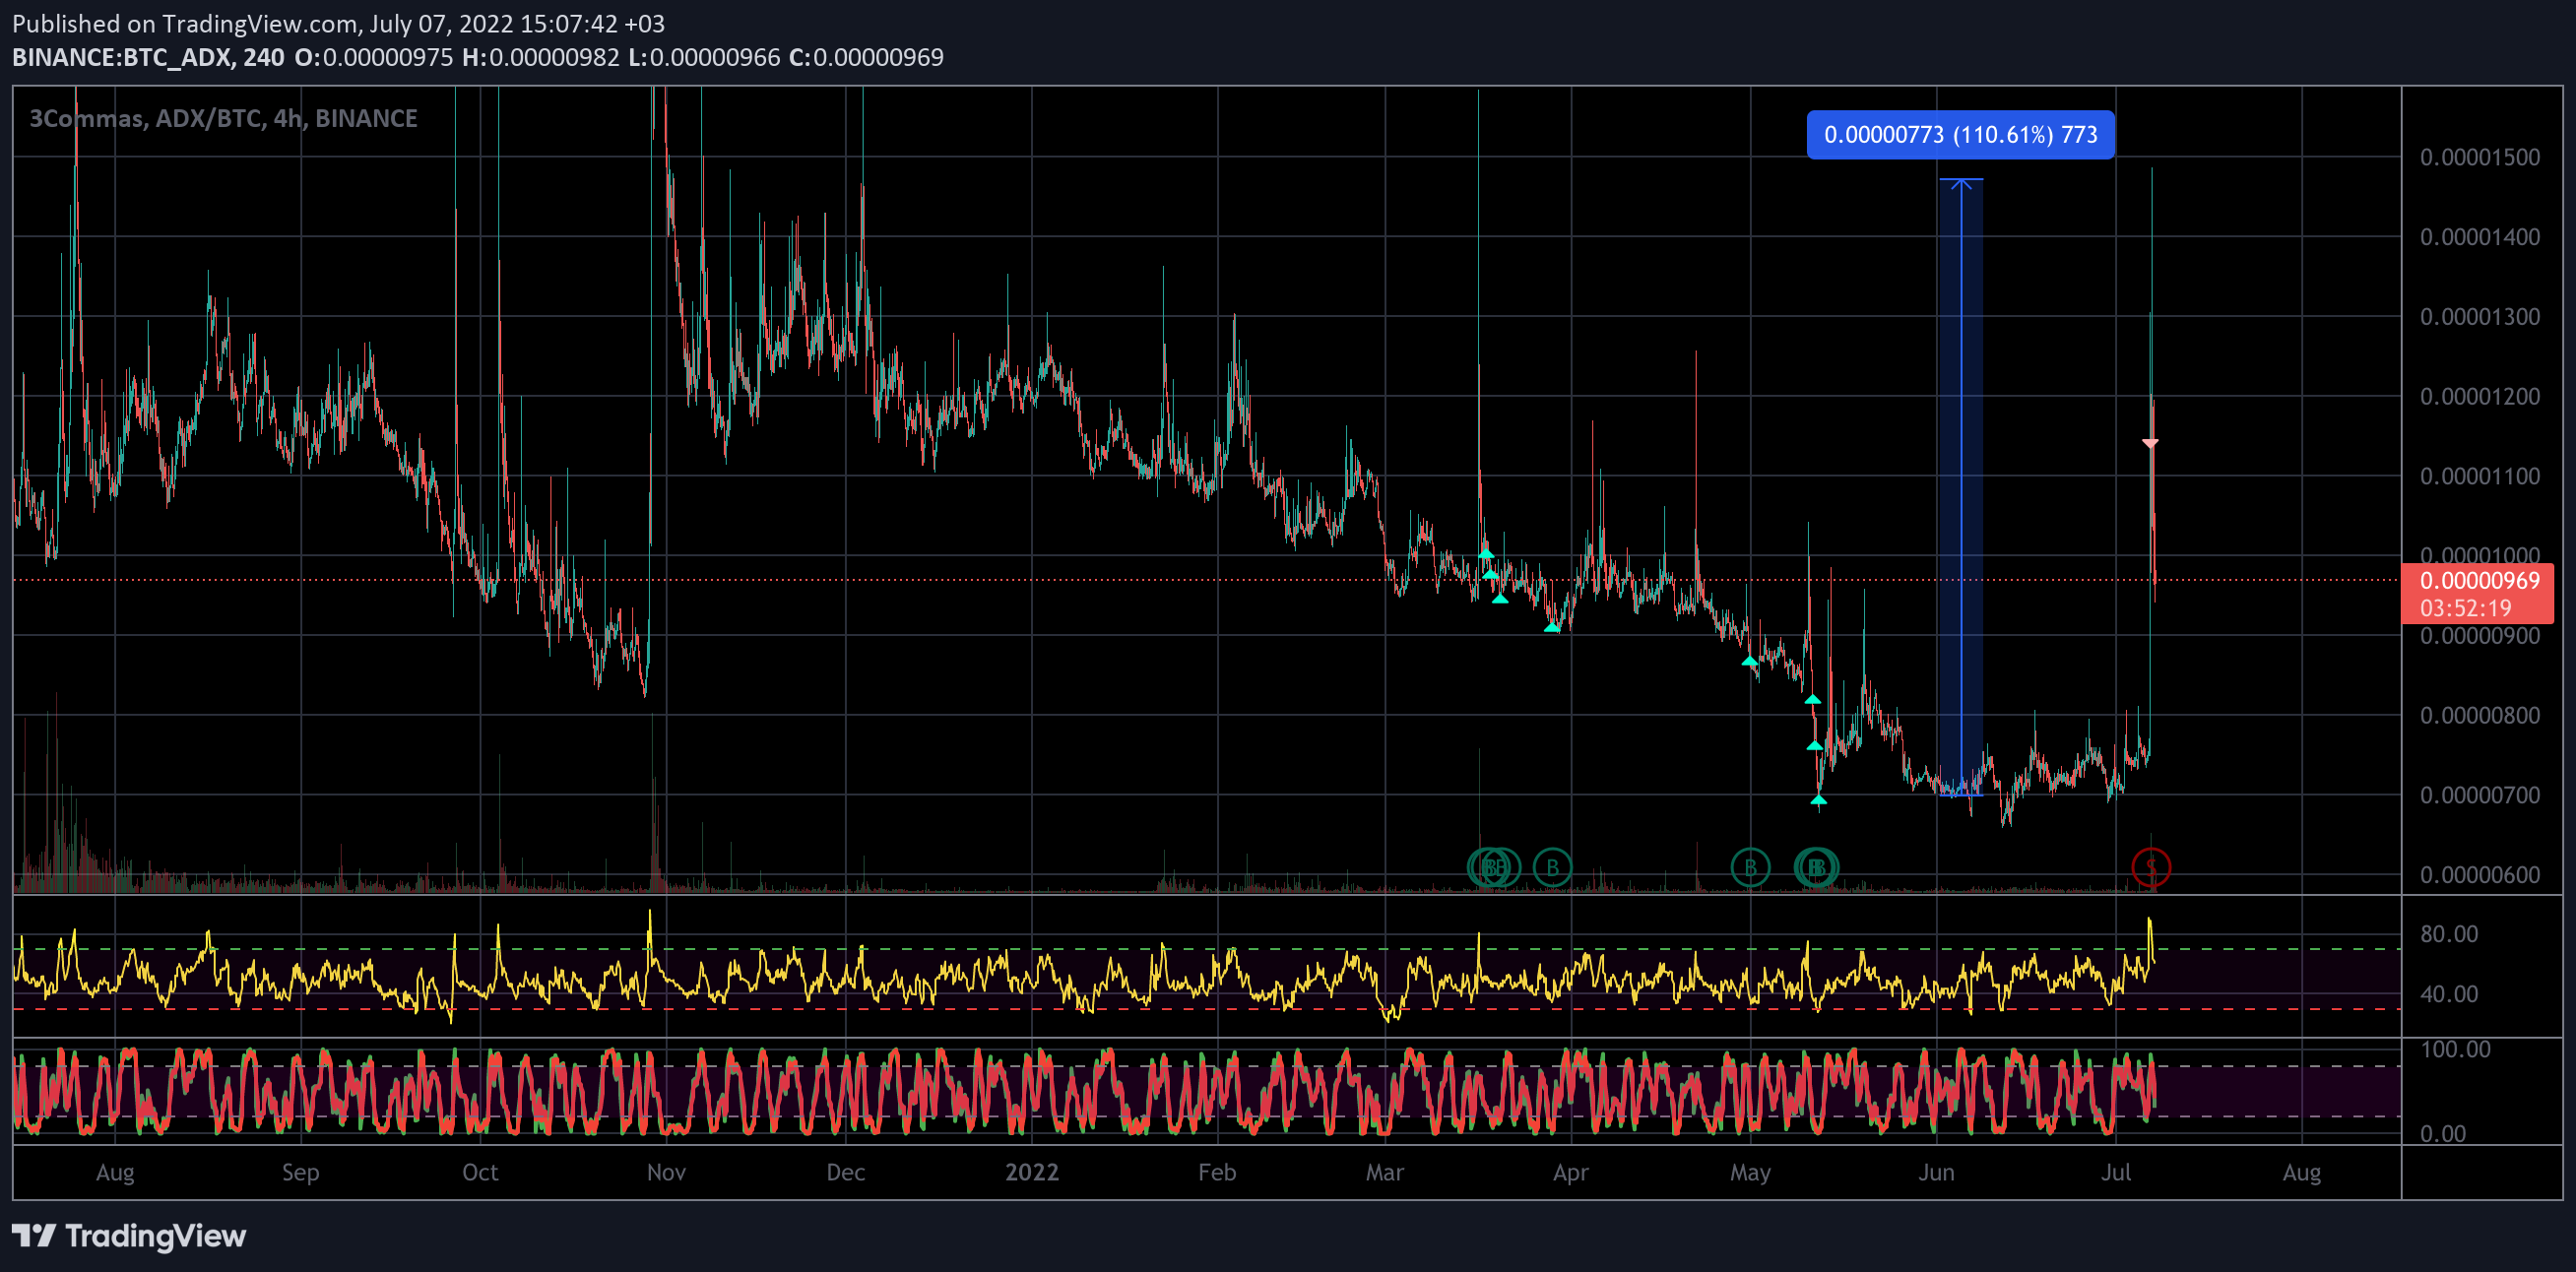
Task: Click the blue measure arrowhead at the top
Action: [1960, 184]
